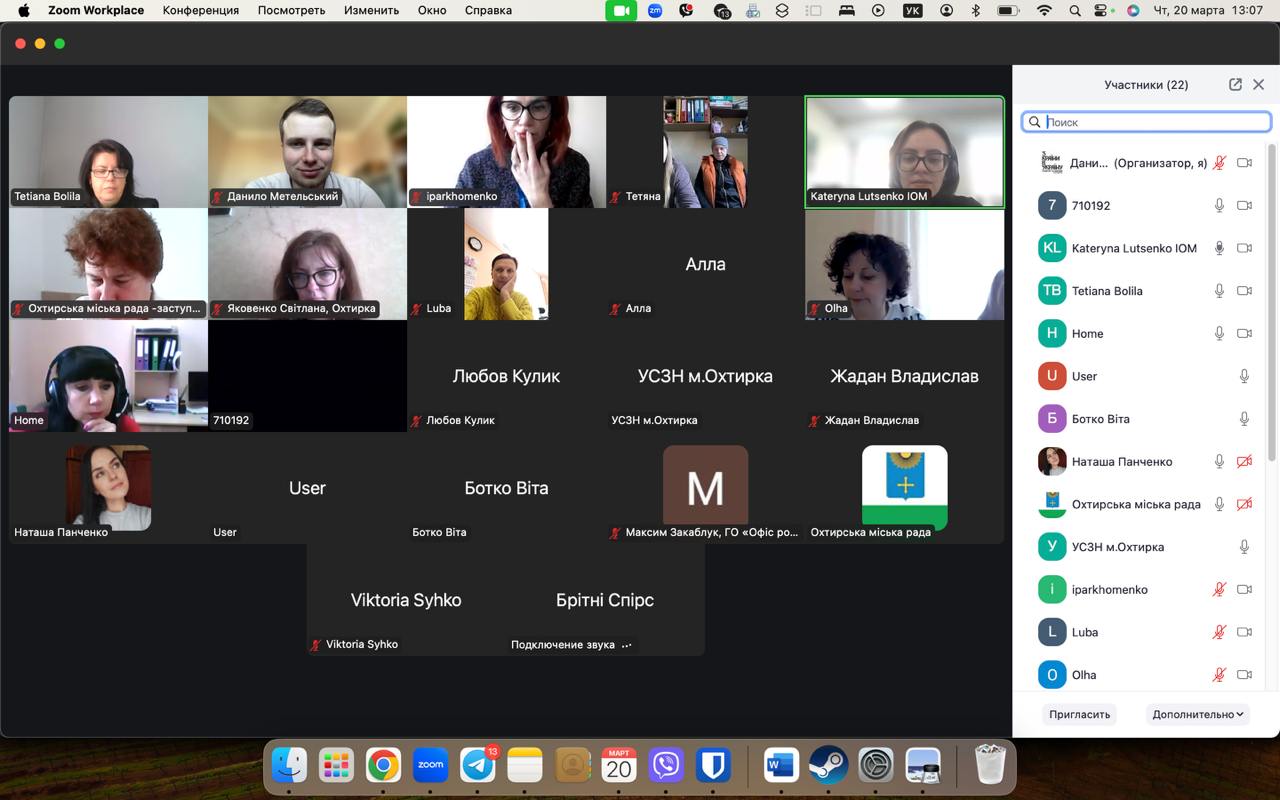Click the participant search field

pyautogui.click(x=1146, y=122)
